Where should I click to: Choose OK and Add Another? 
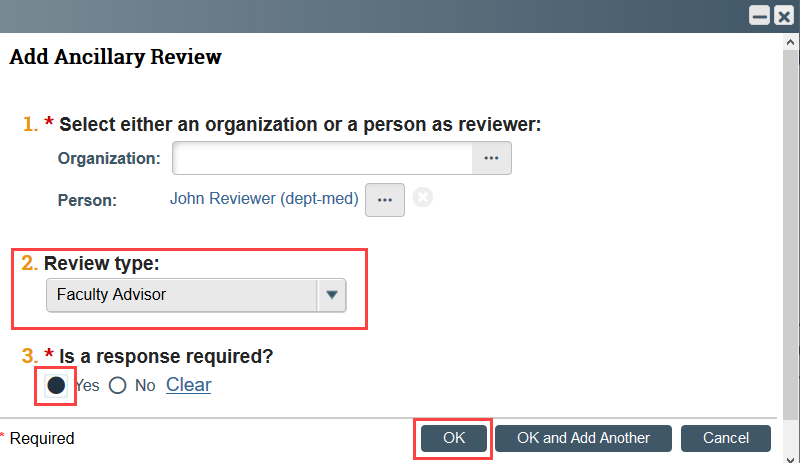pos(583,438)
